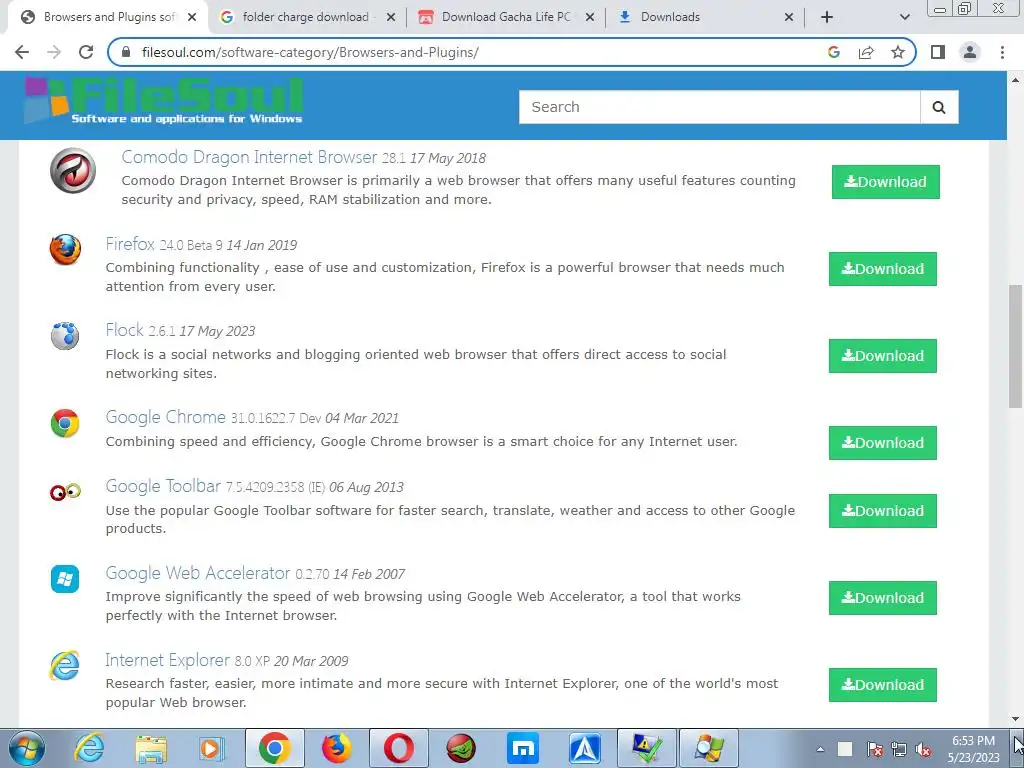Click the Internet Explorer list icon
This screenshot has width=1024, height=768.
[65, 665]
